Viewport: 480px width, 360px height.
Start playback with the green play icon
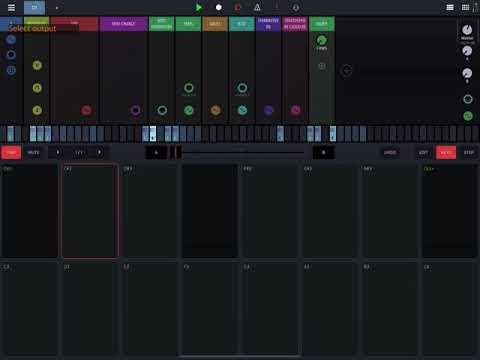coord(199,7)
